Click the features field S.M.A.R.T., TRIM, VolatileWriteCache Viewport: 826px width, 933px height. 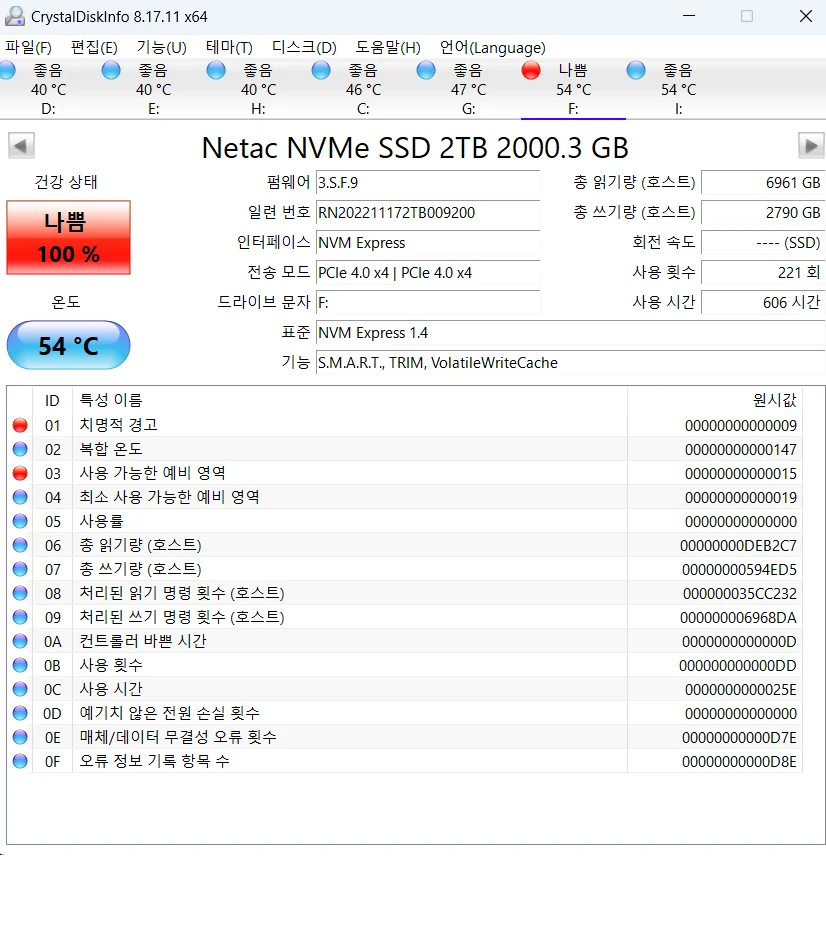[x=570, y=362]
